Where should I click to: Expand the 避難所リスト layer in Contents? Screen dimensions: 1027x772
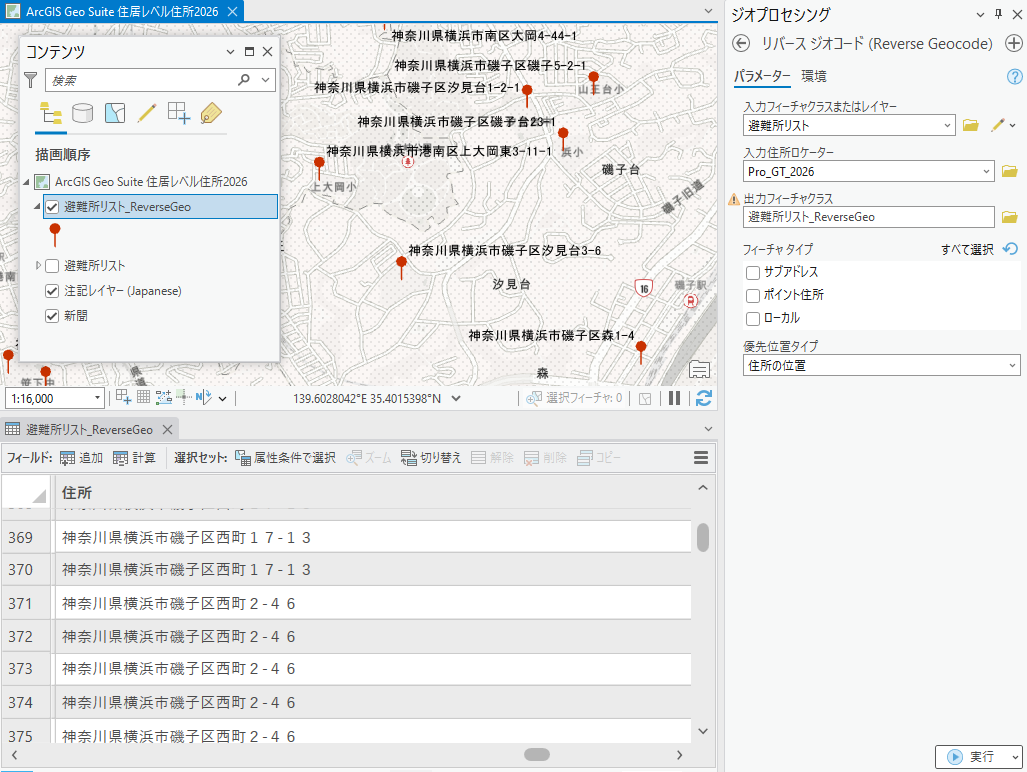[38, 265]
